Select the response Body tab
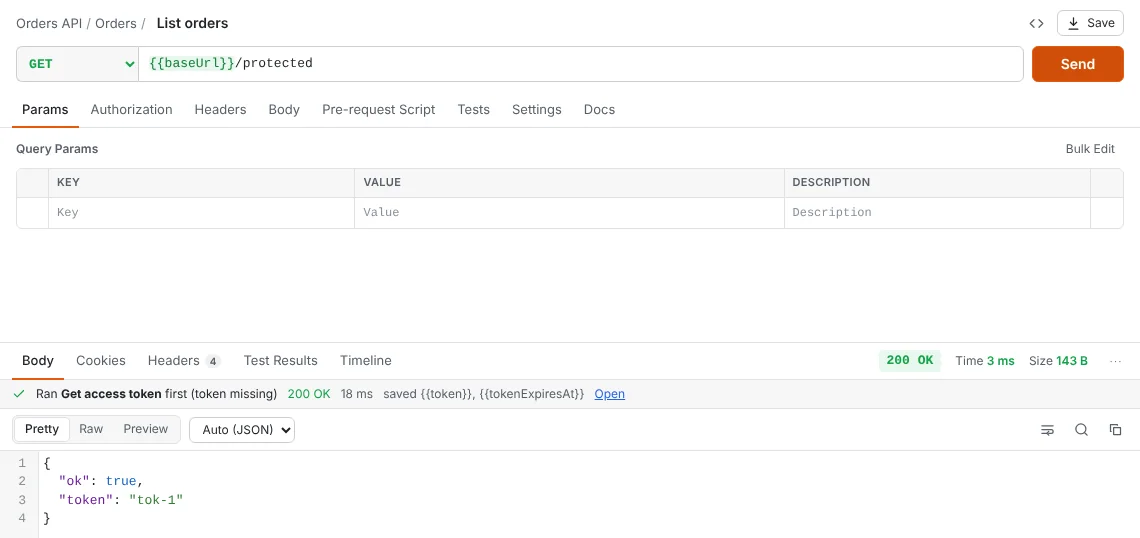The width and height of the screenshot is (1140, 538). pyautogui.click(x=38, y=361)
